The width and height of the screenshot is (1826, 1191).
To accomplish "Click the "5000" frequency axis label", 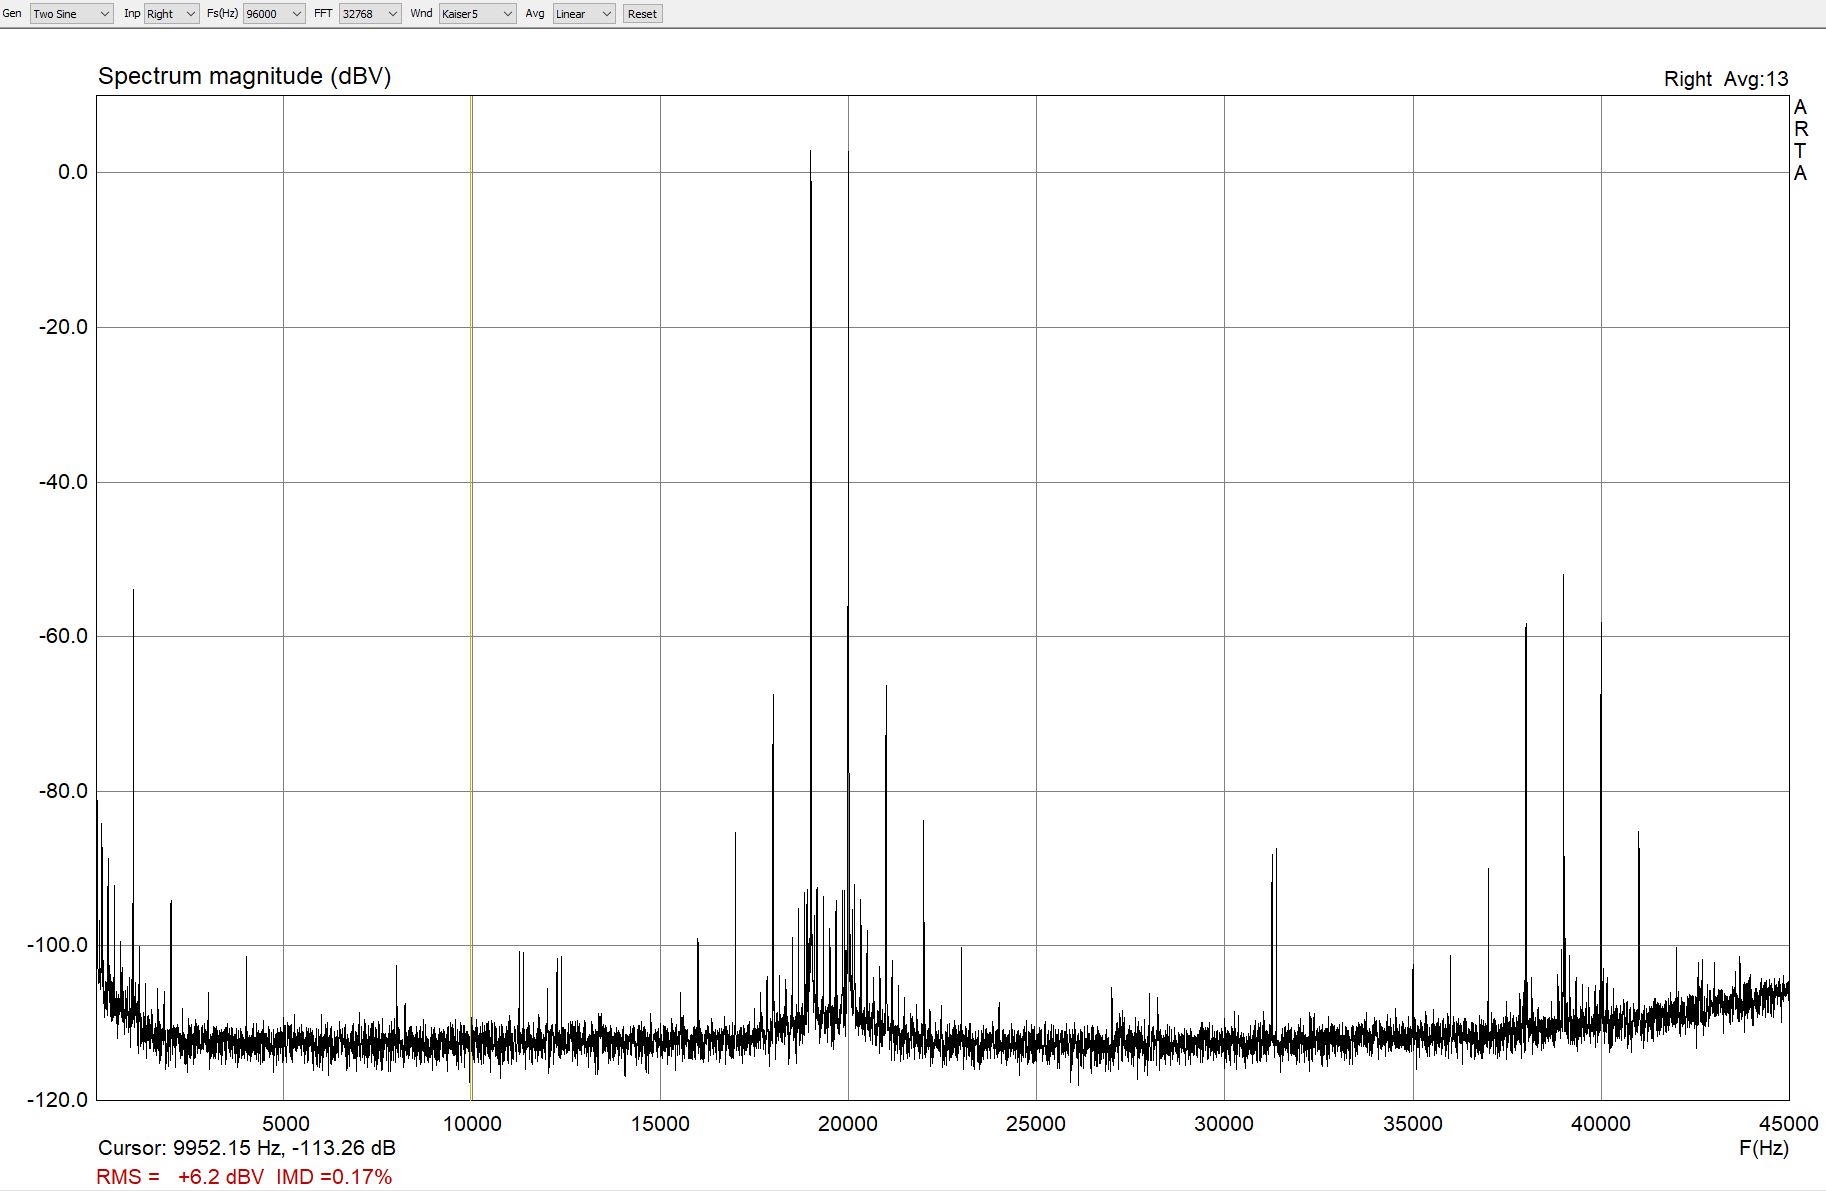I will (285, 1124).
